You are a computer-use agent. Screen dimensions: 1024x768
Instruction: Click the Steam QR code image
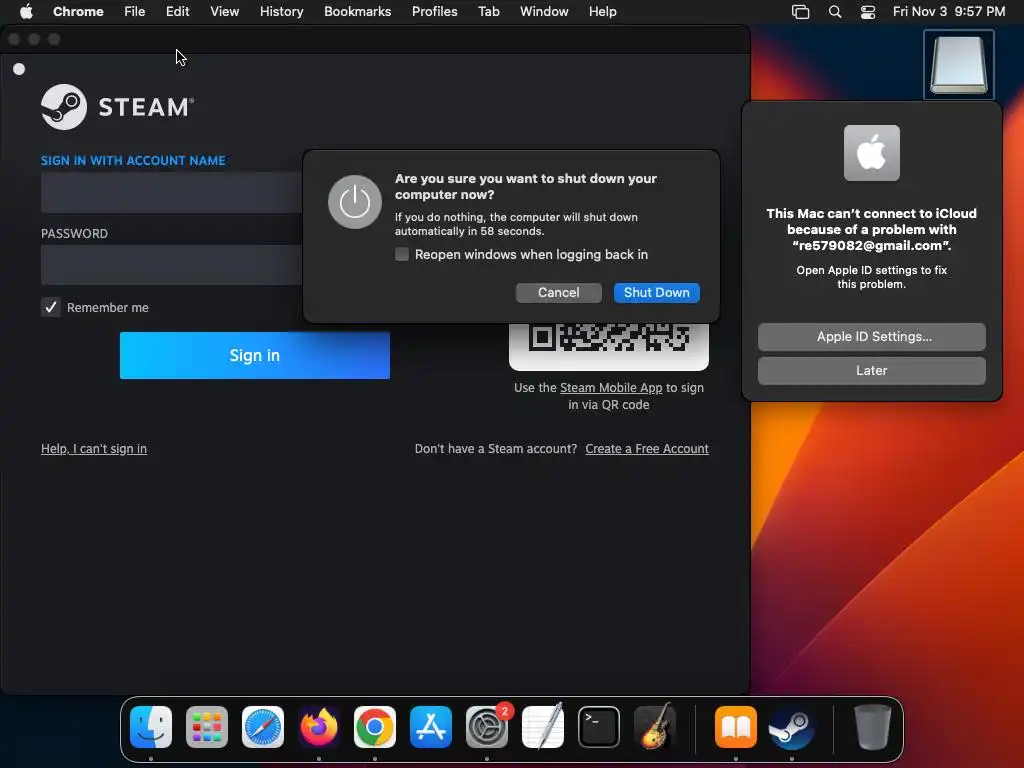(609, 346)
